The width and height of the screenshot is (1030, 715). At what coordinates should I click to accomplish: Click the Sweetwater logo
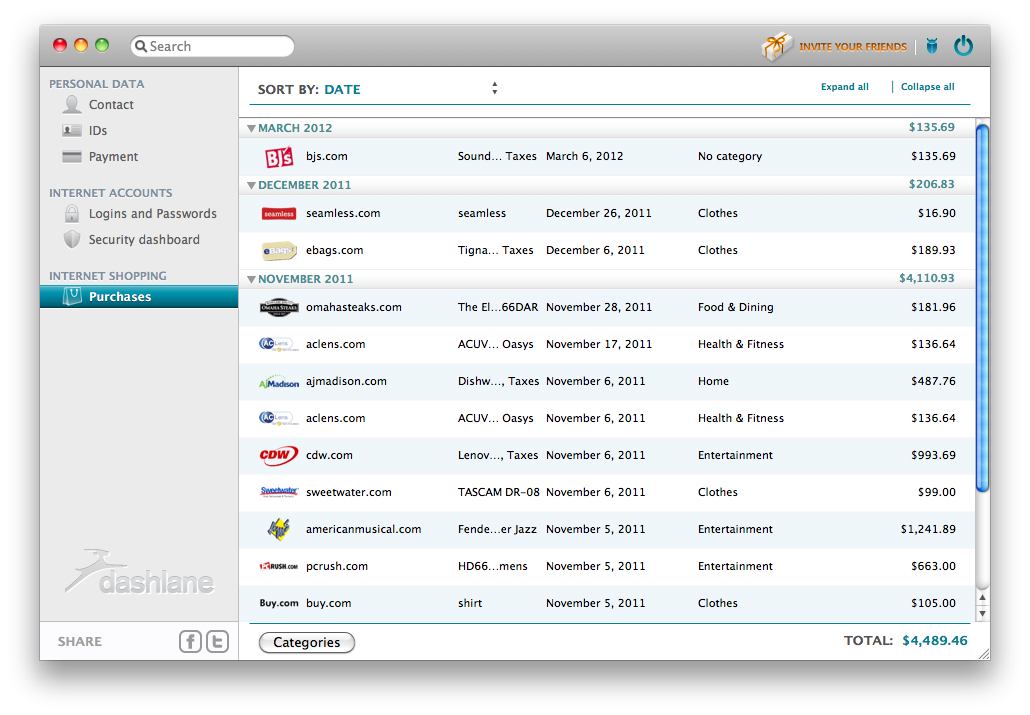tap(279, 492)
